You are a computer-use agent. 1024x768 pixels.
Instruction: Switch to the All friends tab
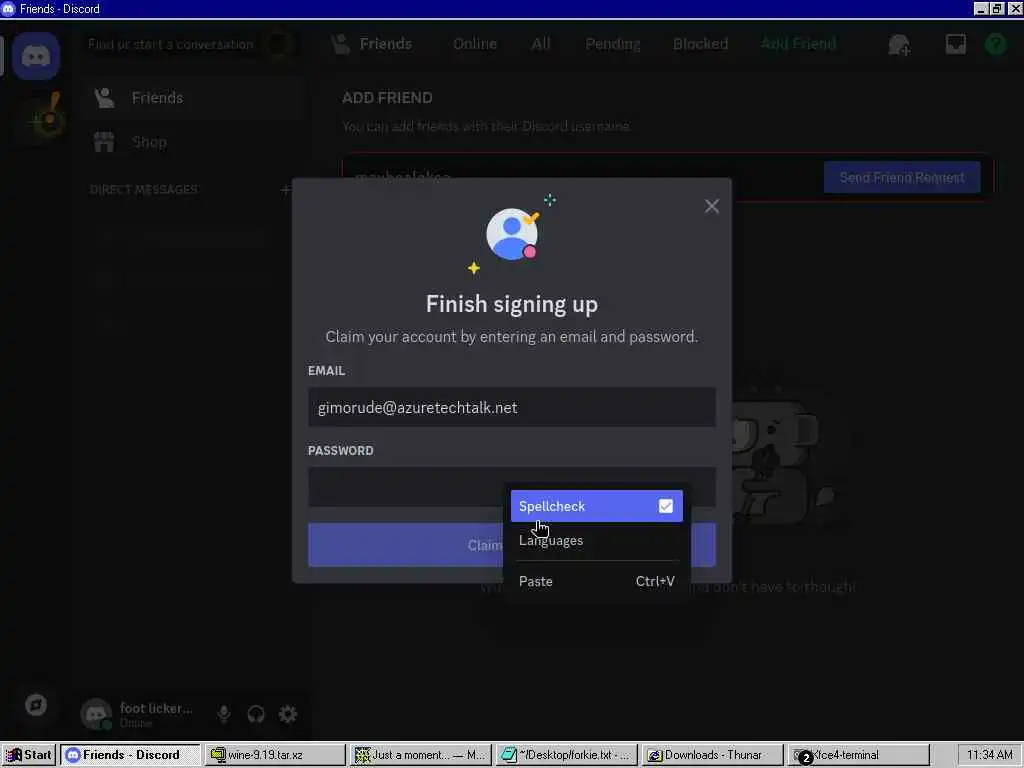(541, 44)
